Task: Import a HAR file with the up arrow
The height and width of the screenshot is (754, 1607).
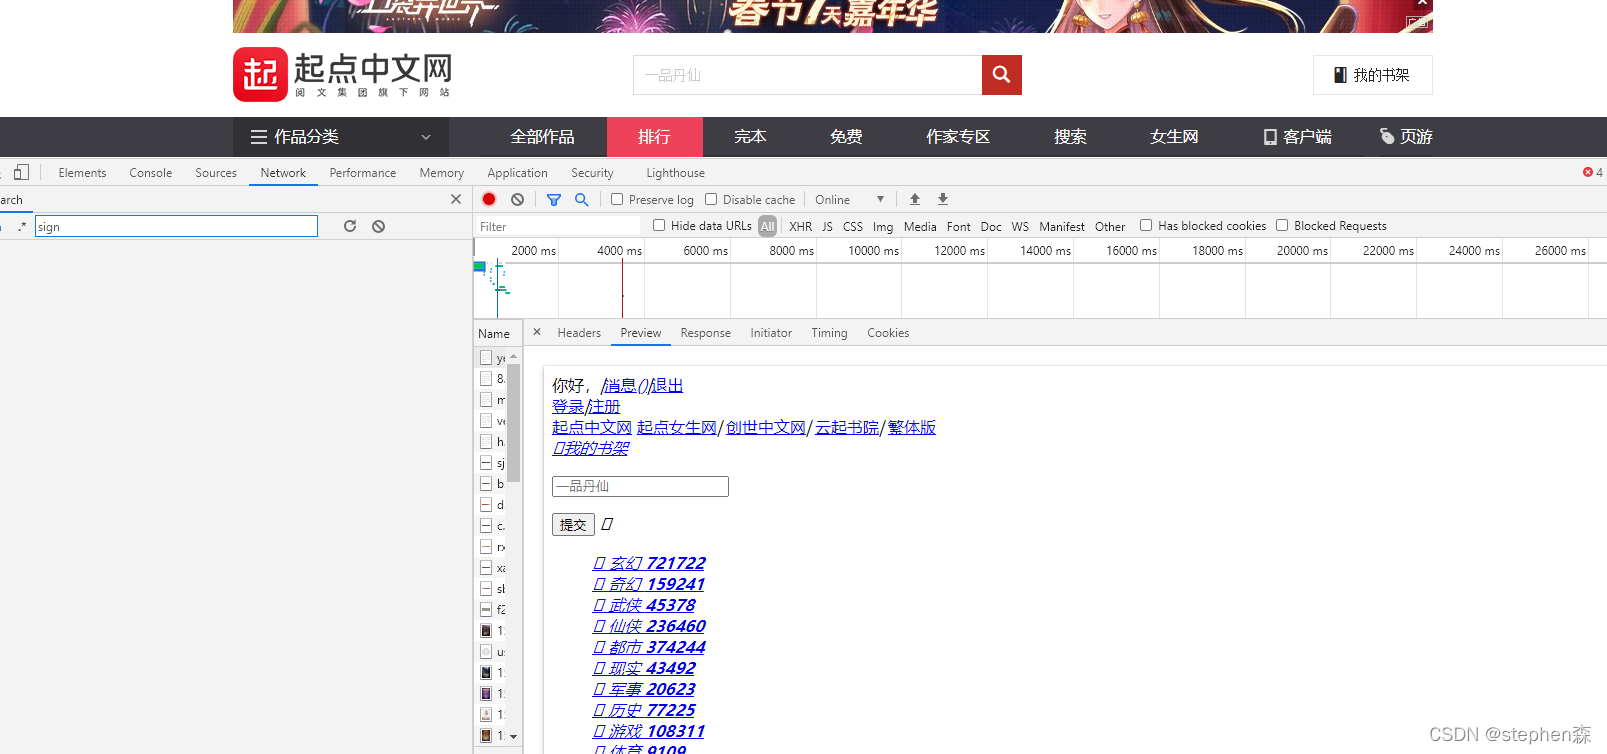Action: (914, 199)
